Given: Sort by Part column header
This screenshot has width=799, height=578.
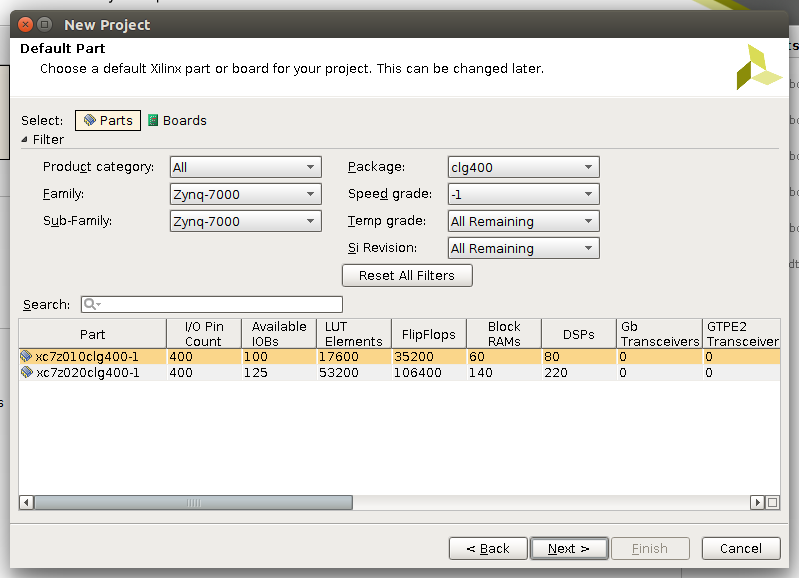Looking at the screenshot, I should click(x=93, y=334).
